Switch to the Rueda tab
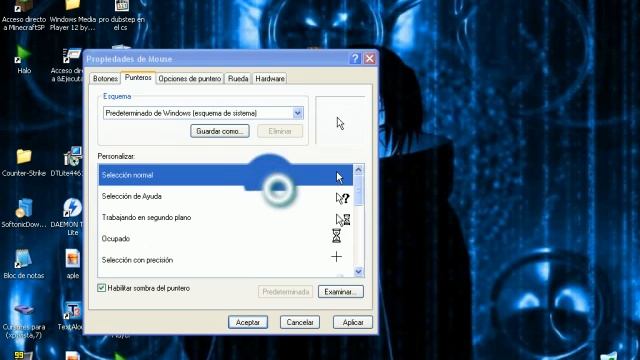The height and width of the screenshot is (360, 640). click(x=238, y=78)
